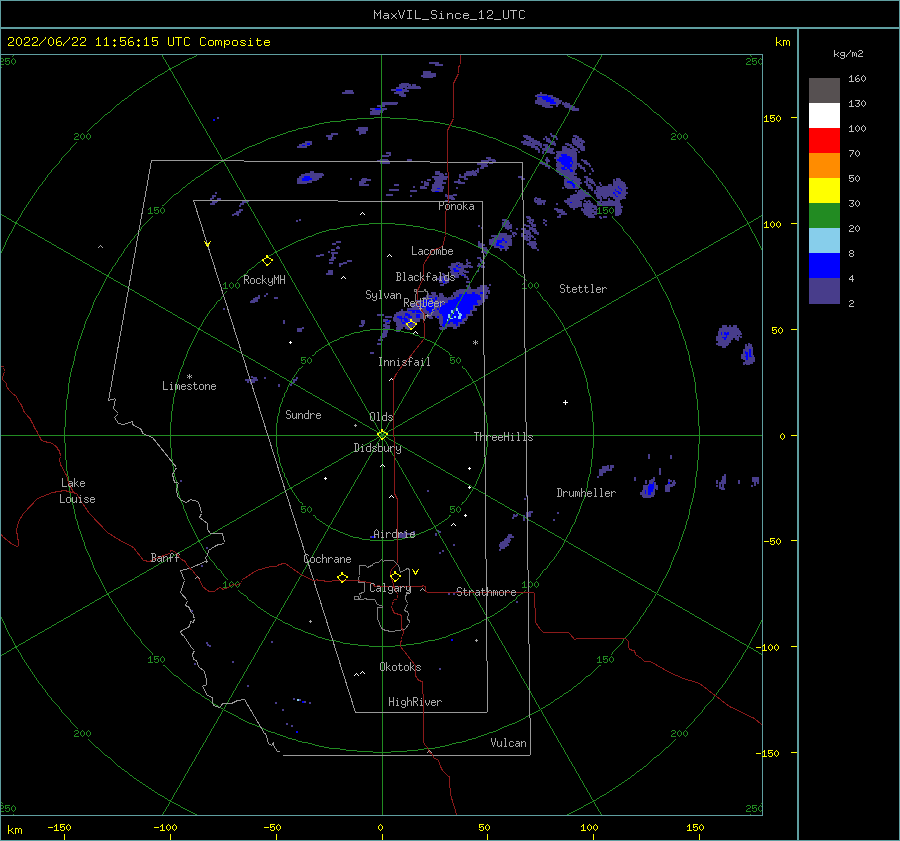Image resolution: width=900 pixels, height=841 pixels.
Task: Click the 70 legend value
Action: coord(854,154)
